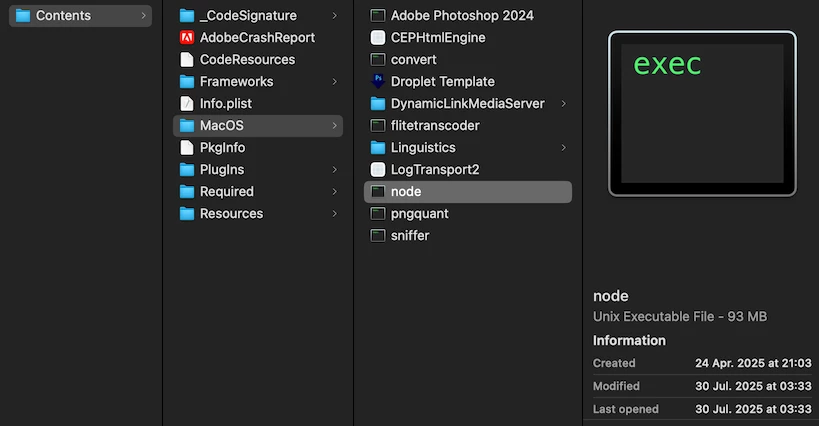This screenshot has height=426, width=819.
Task: Select the LogTransport2 app icon
Action: 378,170
